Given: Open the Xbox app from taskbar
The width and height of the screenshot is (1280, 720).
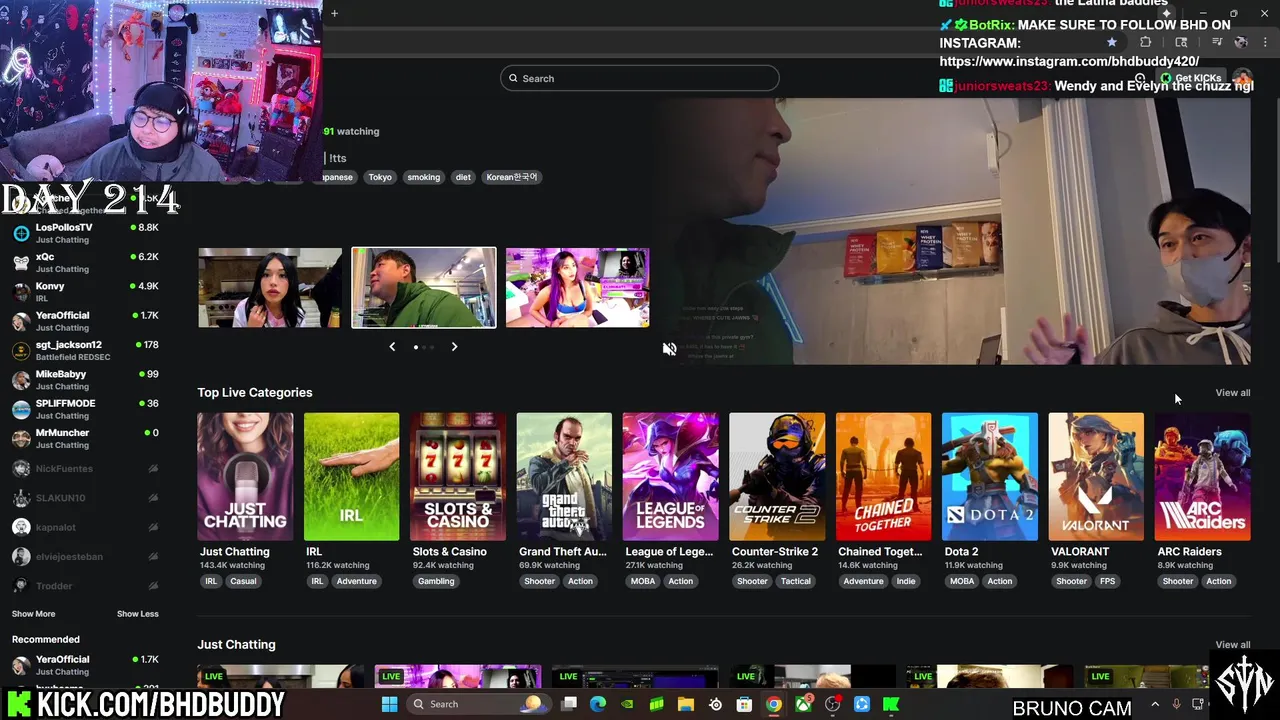Looking at the screenshot, I should pyautogui.click(x=803, y=704).
